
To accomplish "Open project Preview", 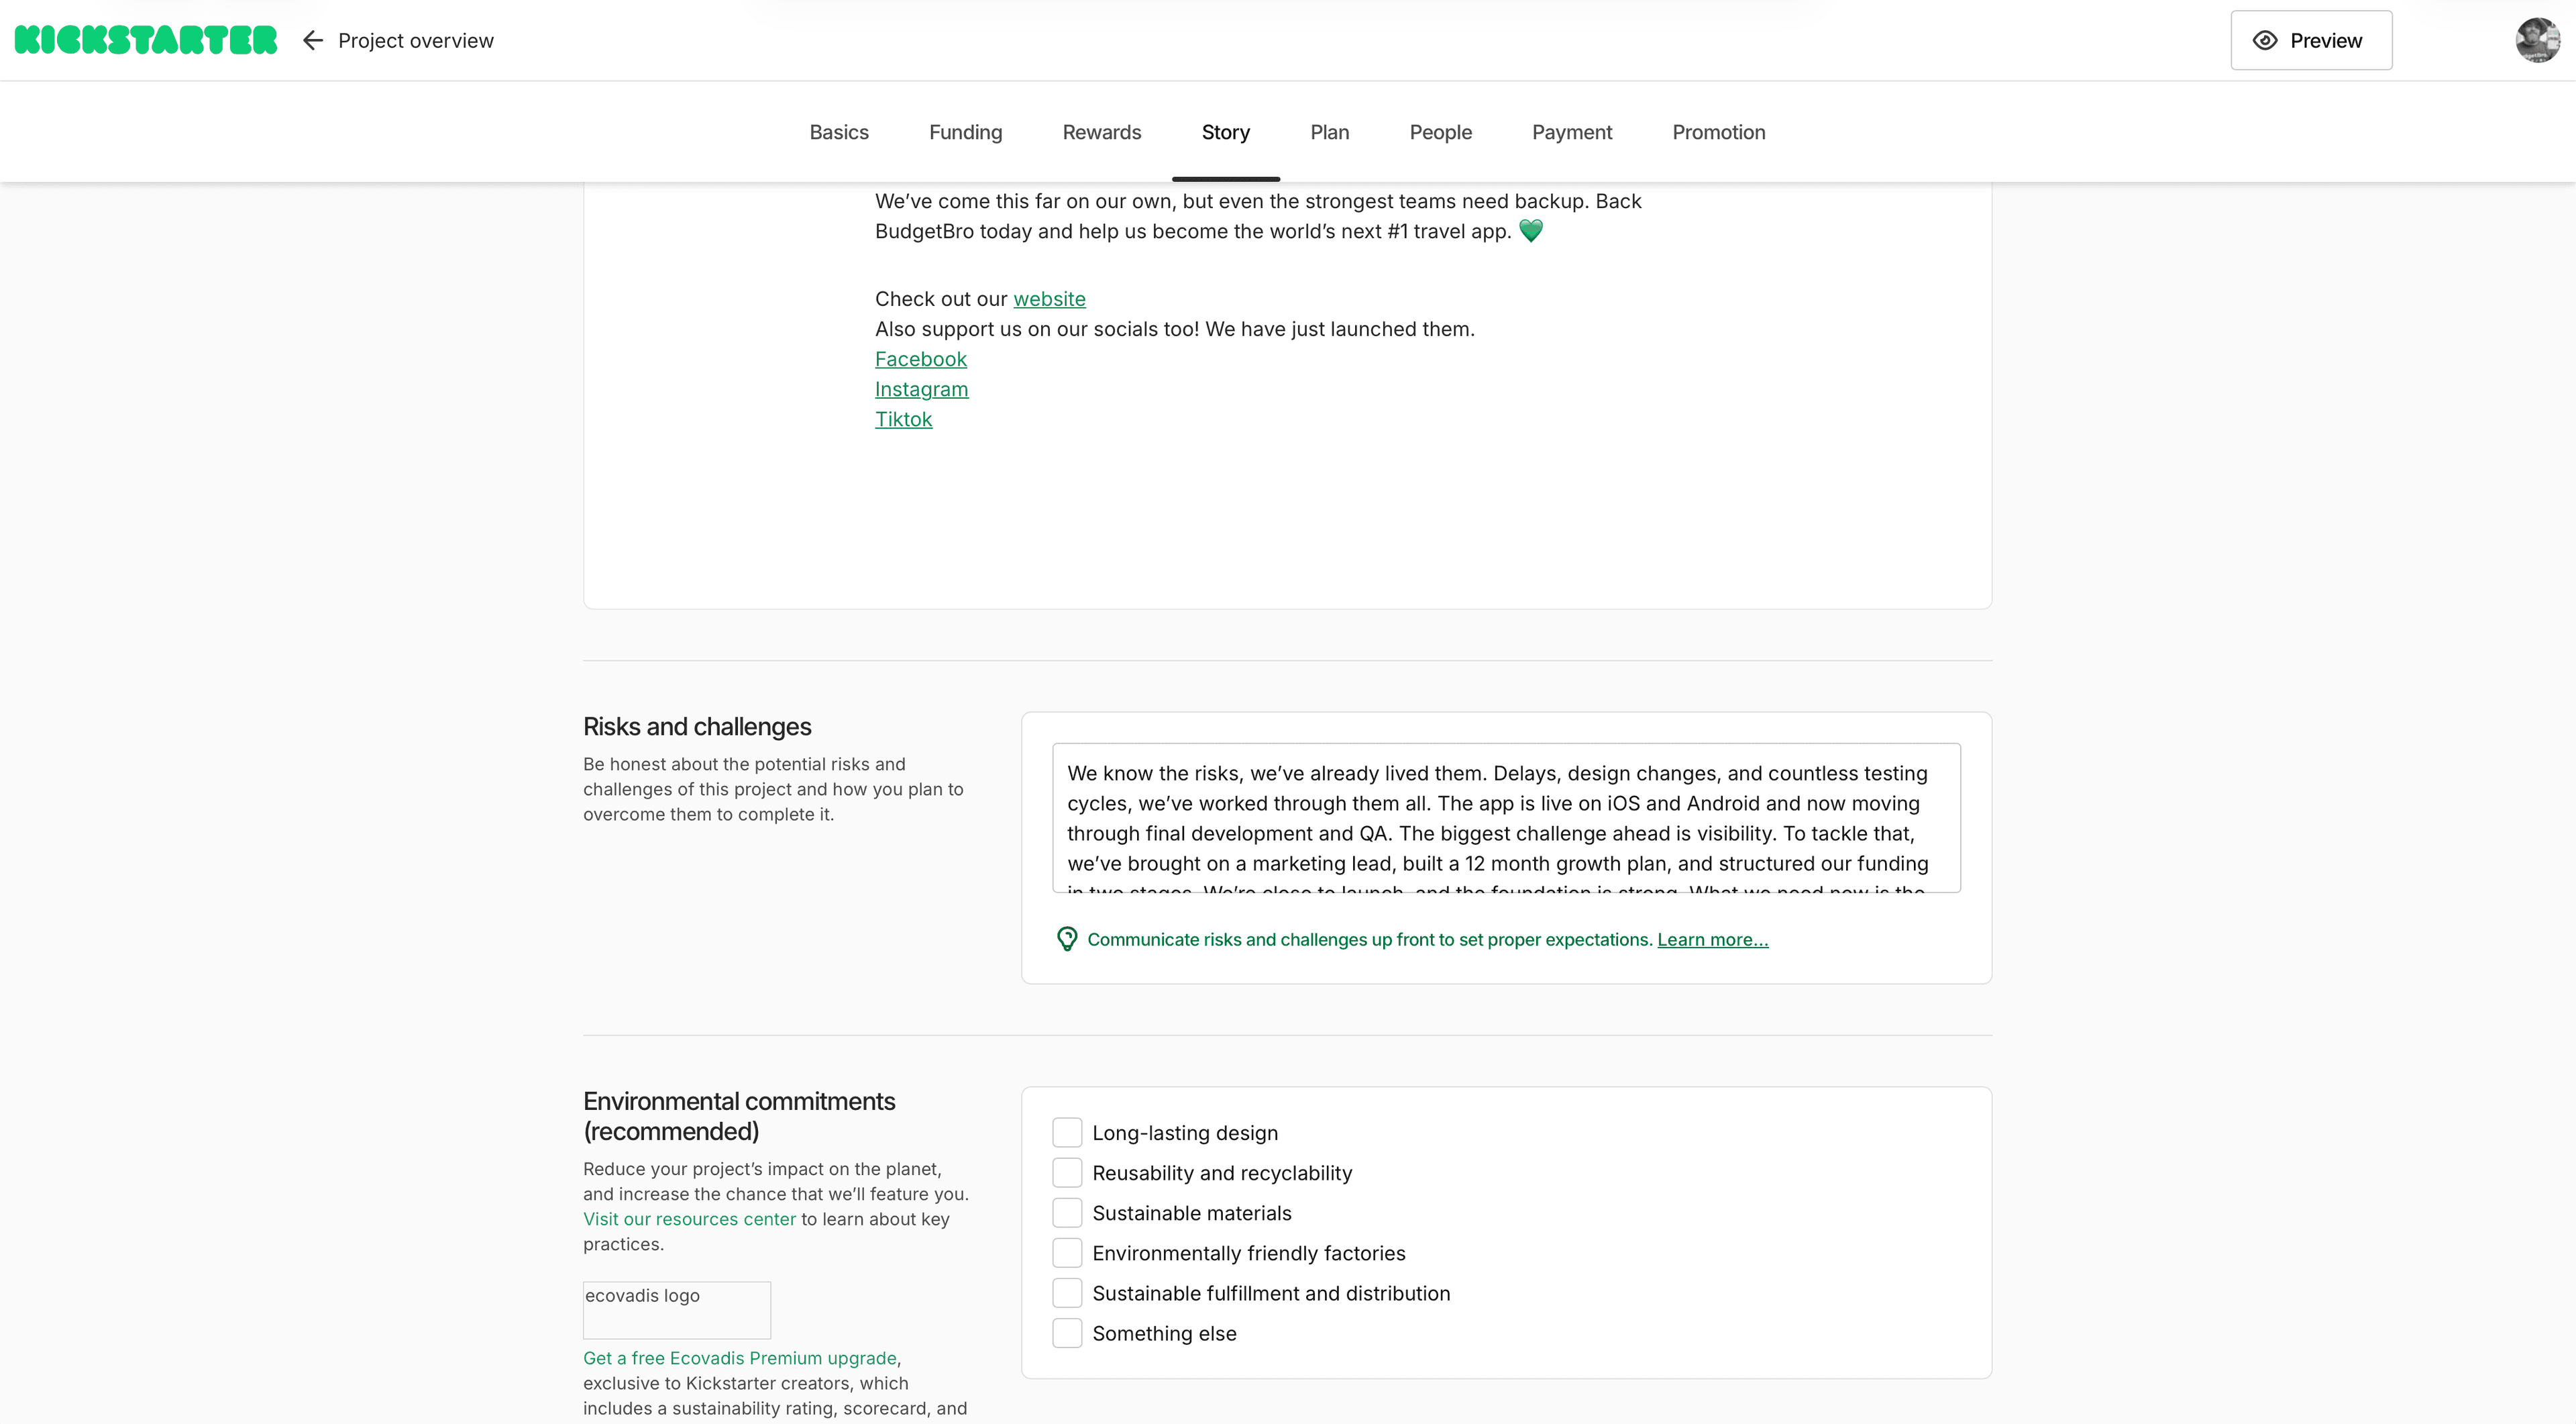I will [2311, 40].
